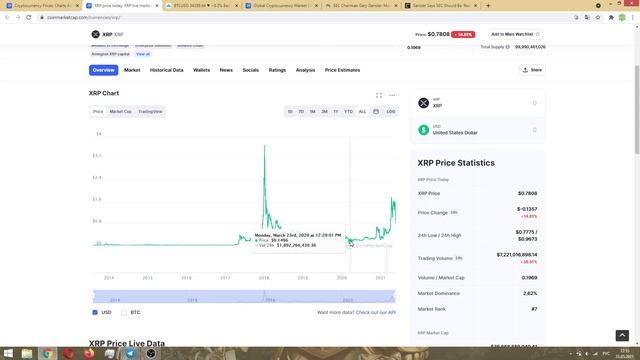Open the chart date range calendar
The width and height of the screenshot is (640, 360).
[376, 111]
